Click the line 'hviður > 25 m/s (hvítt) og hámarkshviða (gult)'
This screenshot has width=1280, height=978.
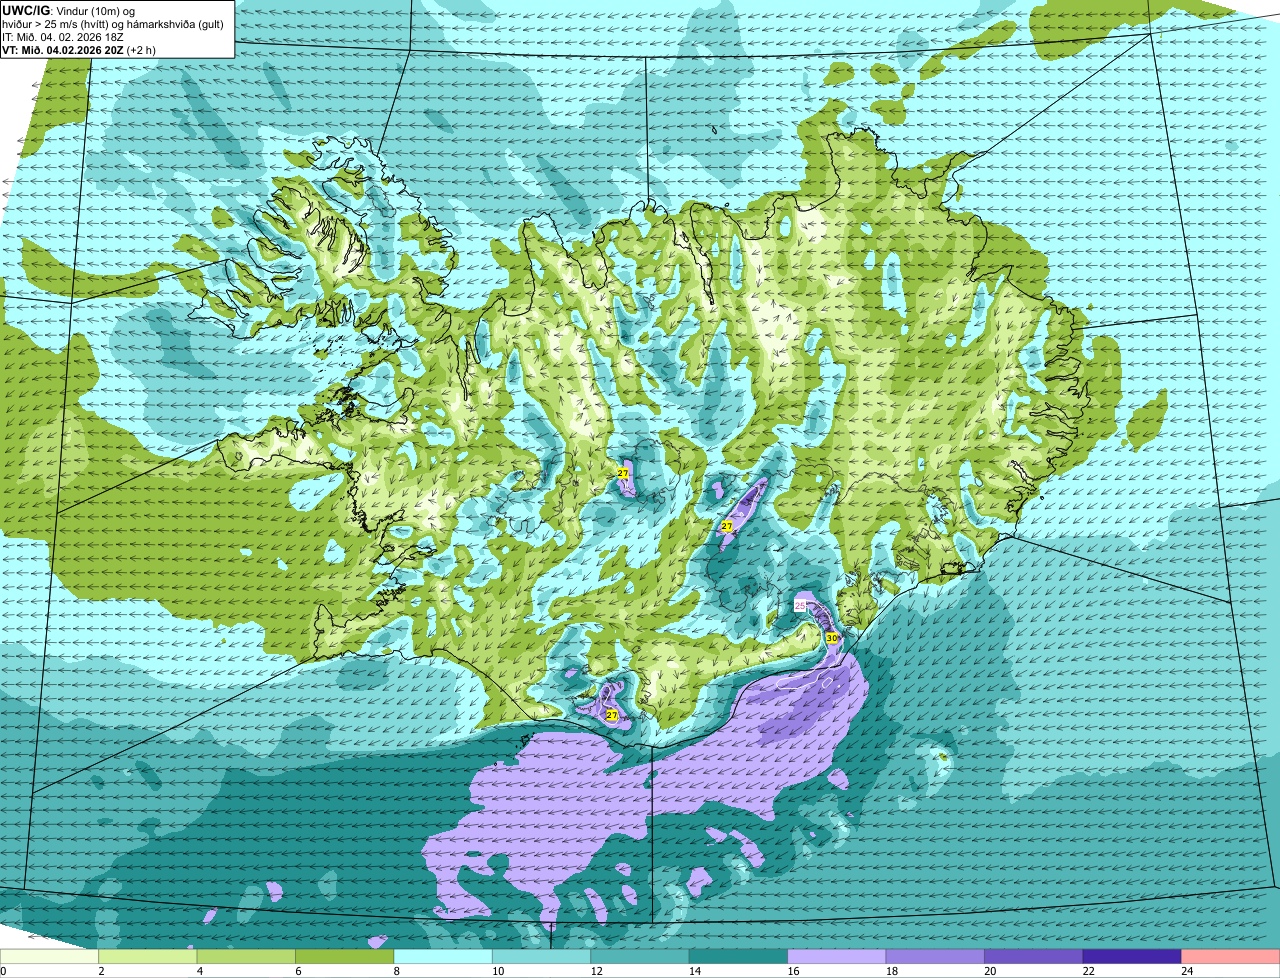click(112, 24)
